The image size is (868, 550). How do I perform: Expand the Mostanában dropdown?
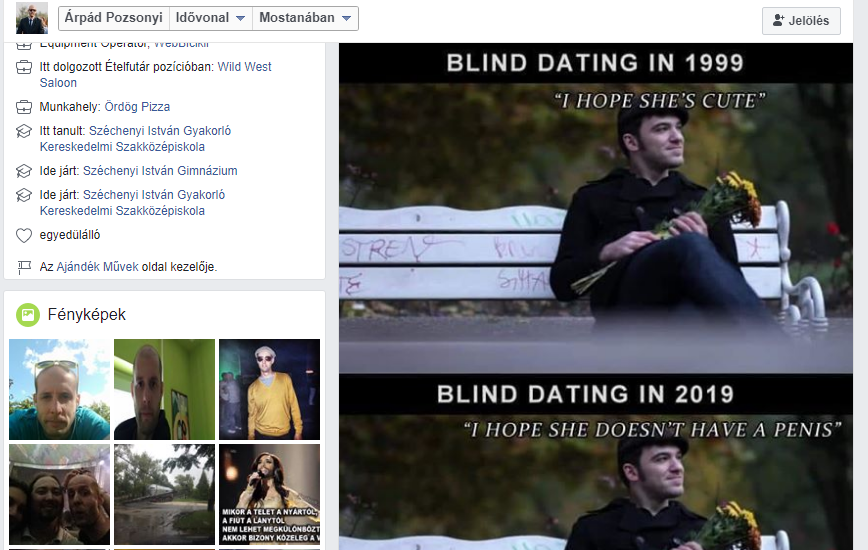(305, 18)
